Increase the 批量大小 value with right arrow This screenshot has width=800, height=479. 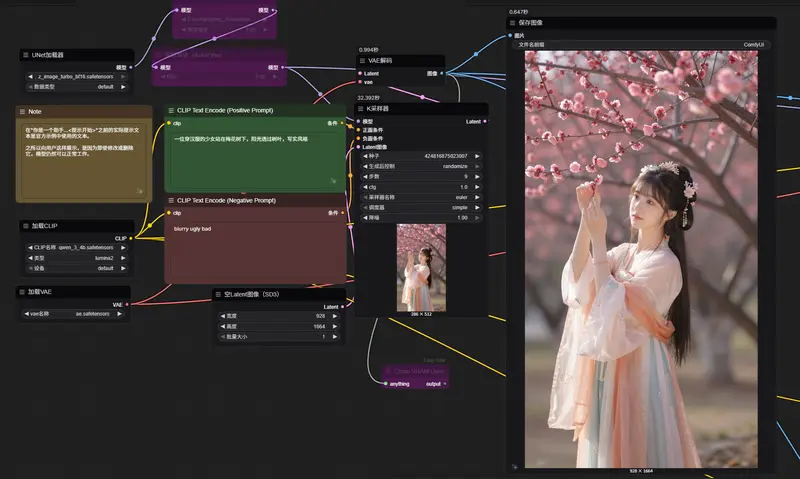tap(335, 337)
